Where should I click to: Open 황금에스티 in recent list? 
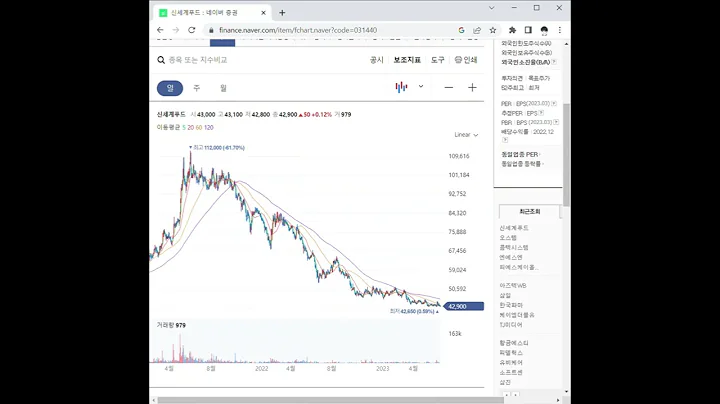(x=514, y=343)
